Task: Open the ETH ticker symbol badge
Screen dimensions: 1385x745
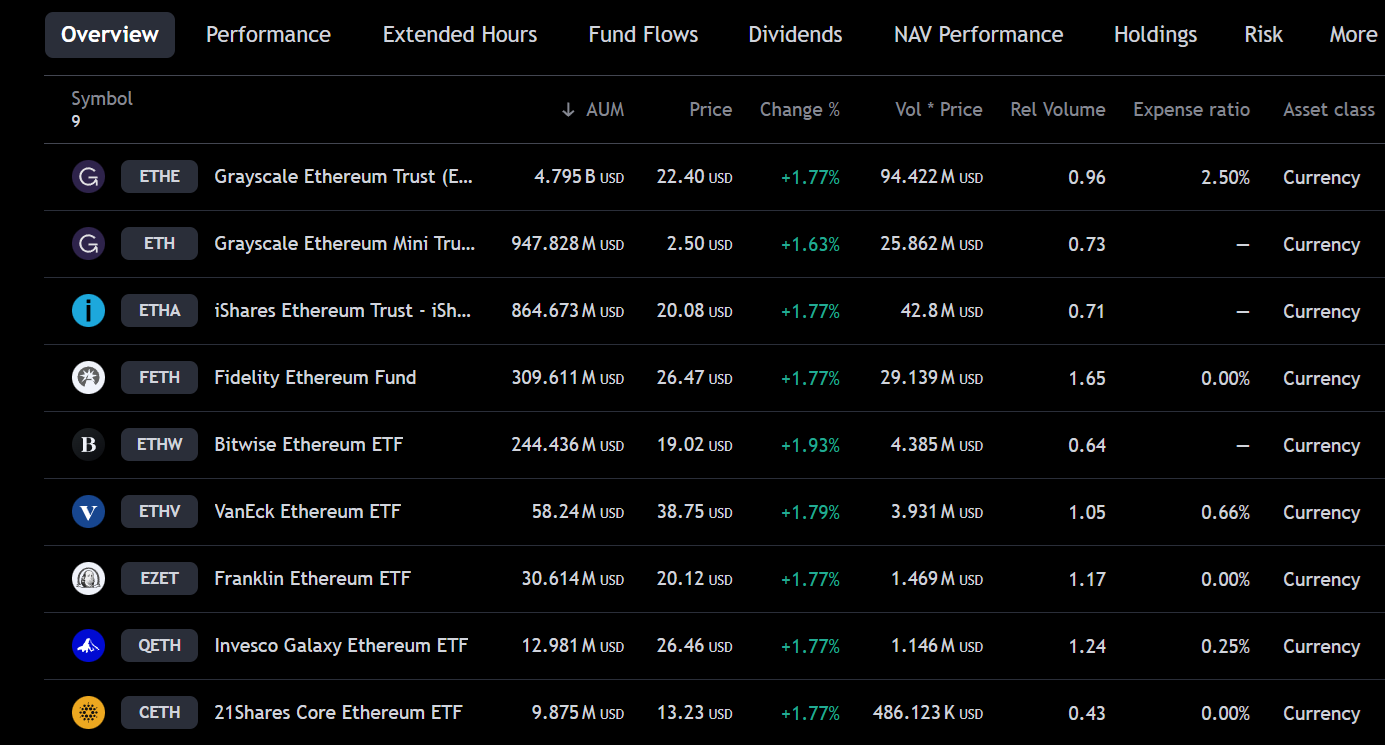Action: (x=160, y=244)
